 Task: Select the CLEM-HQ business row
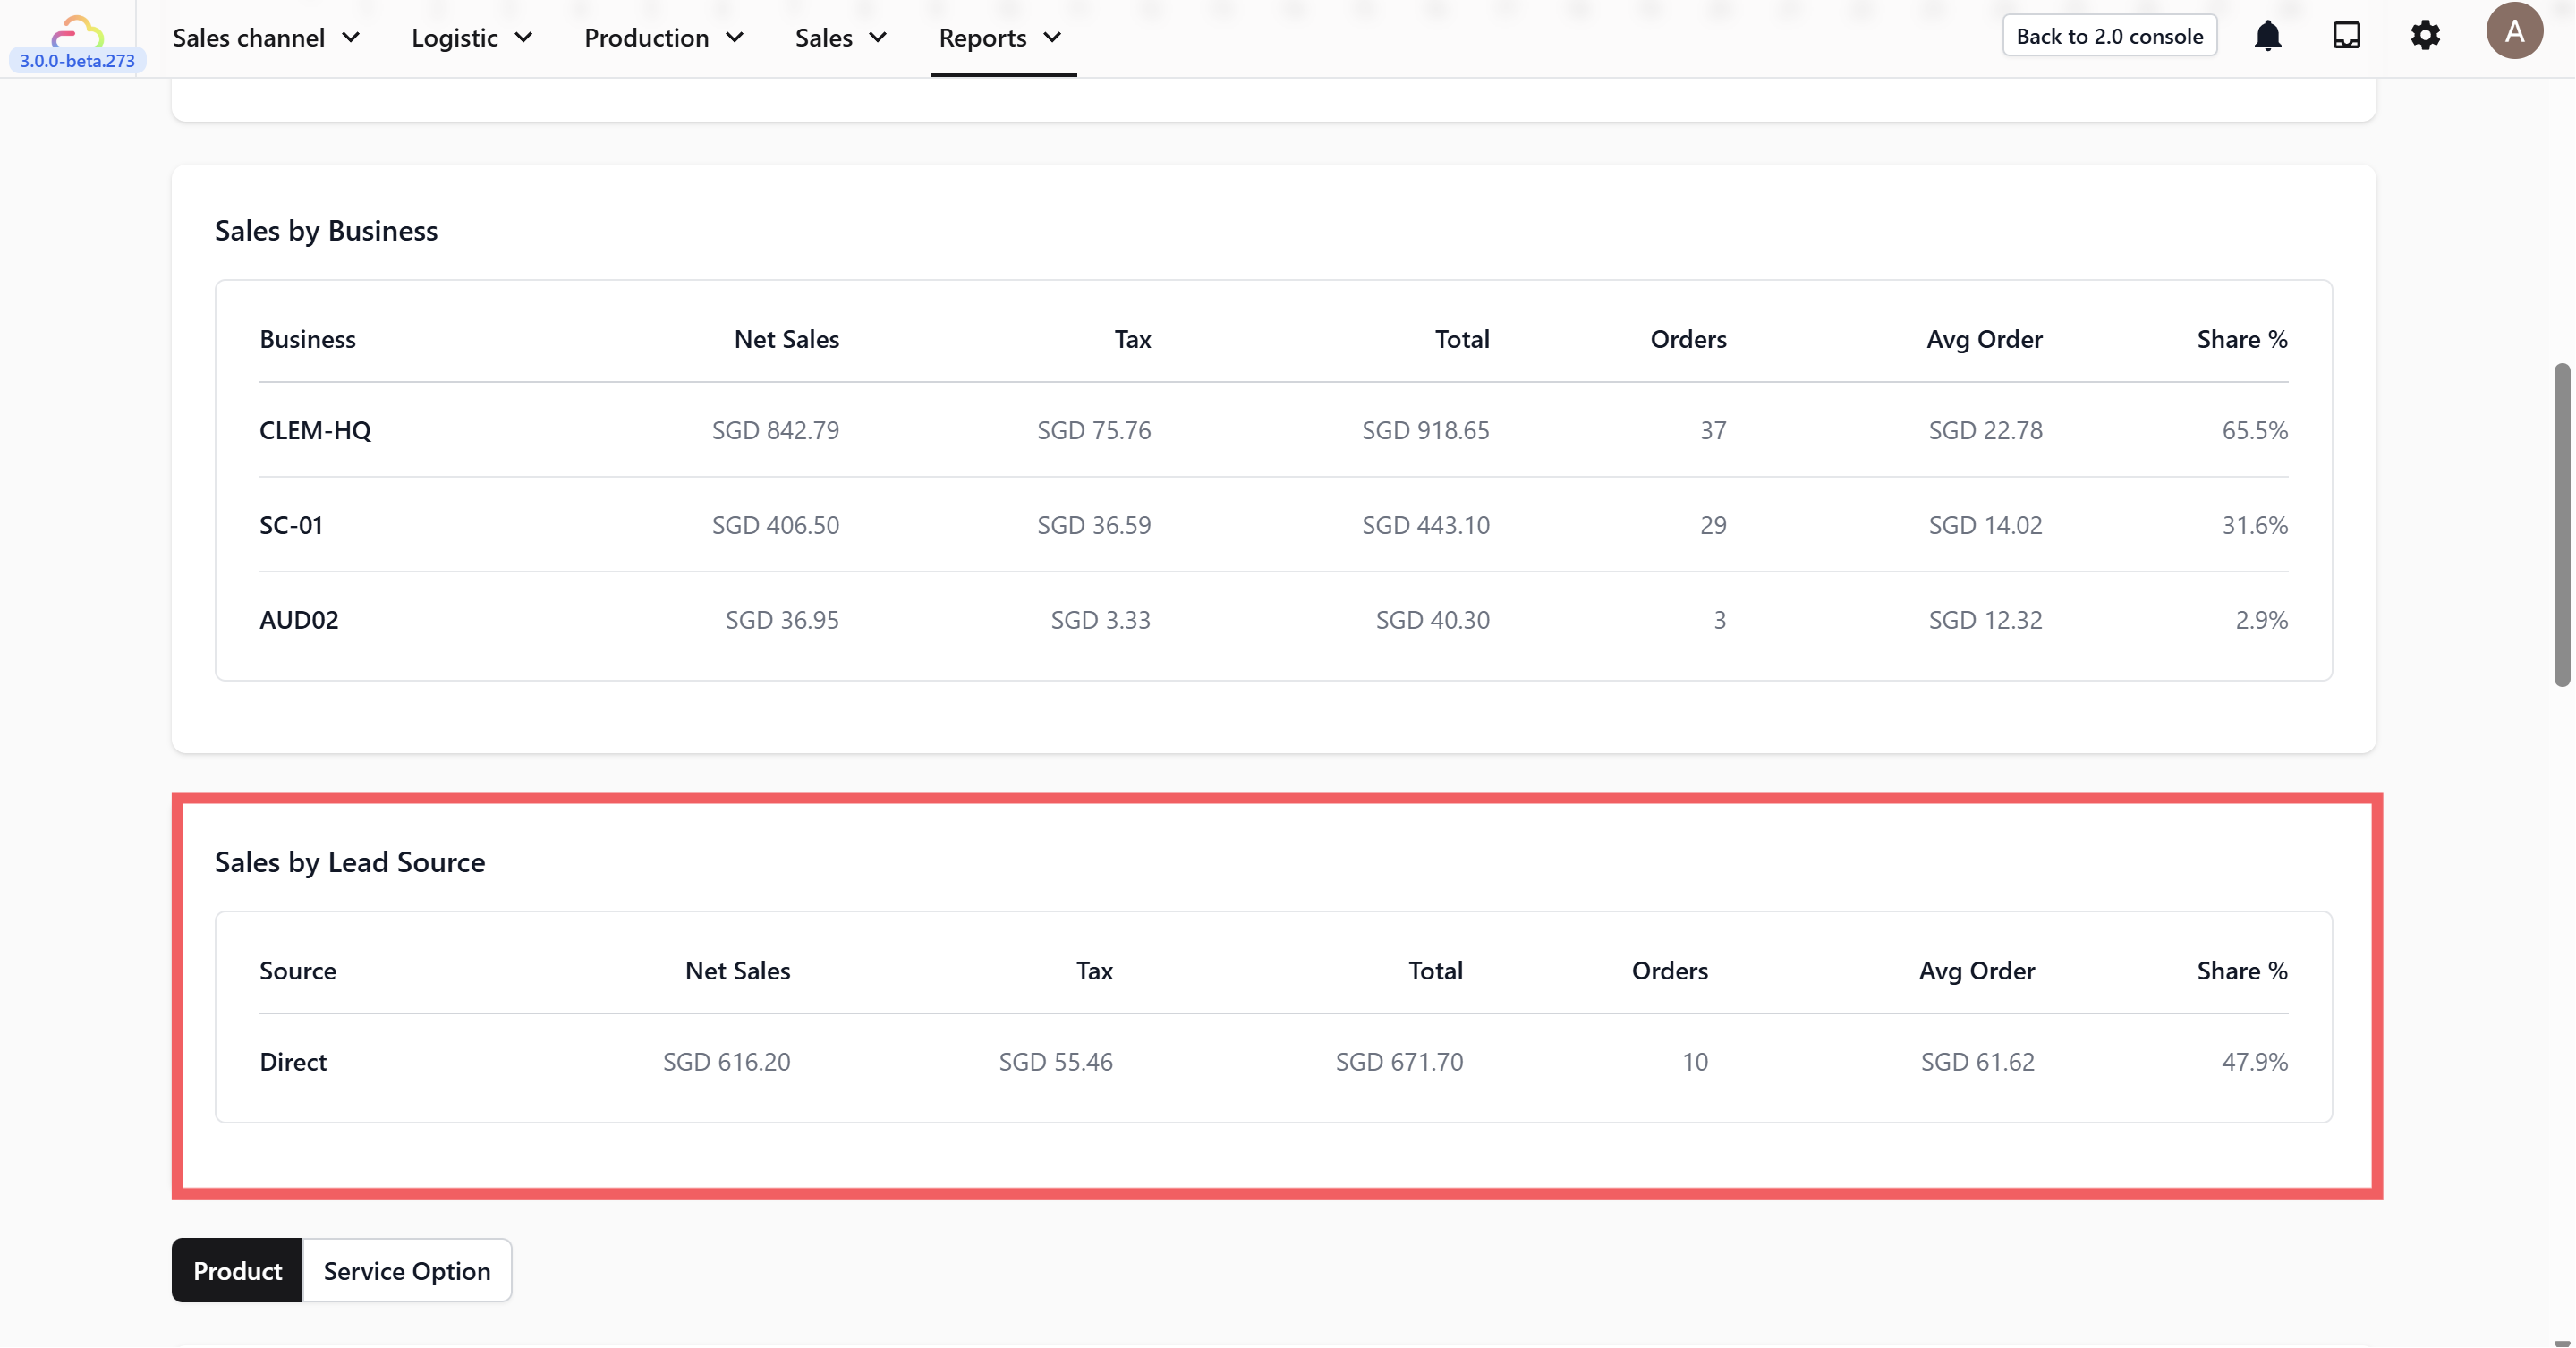click(1273, 430)
